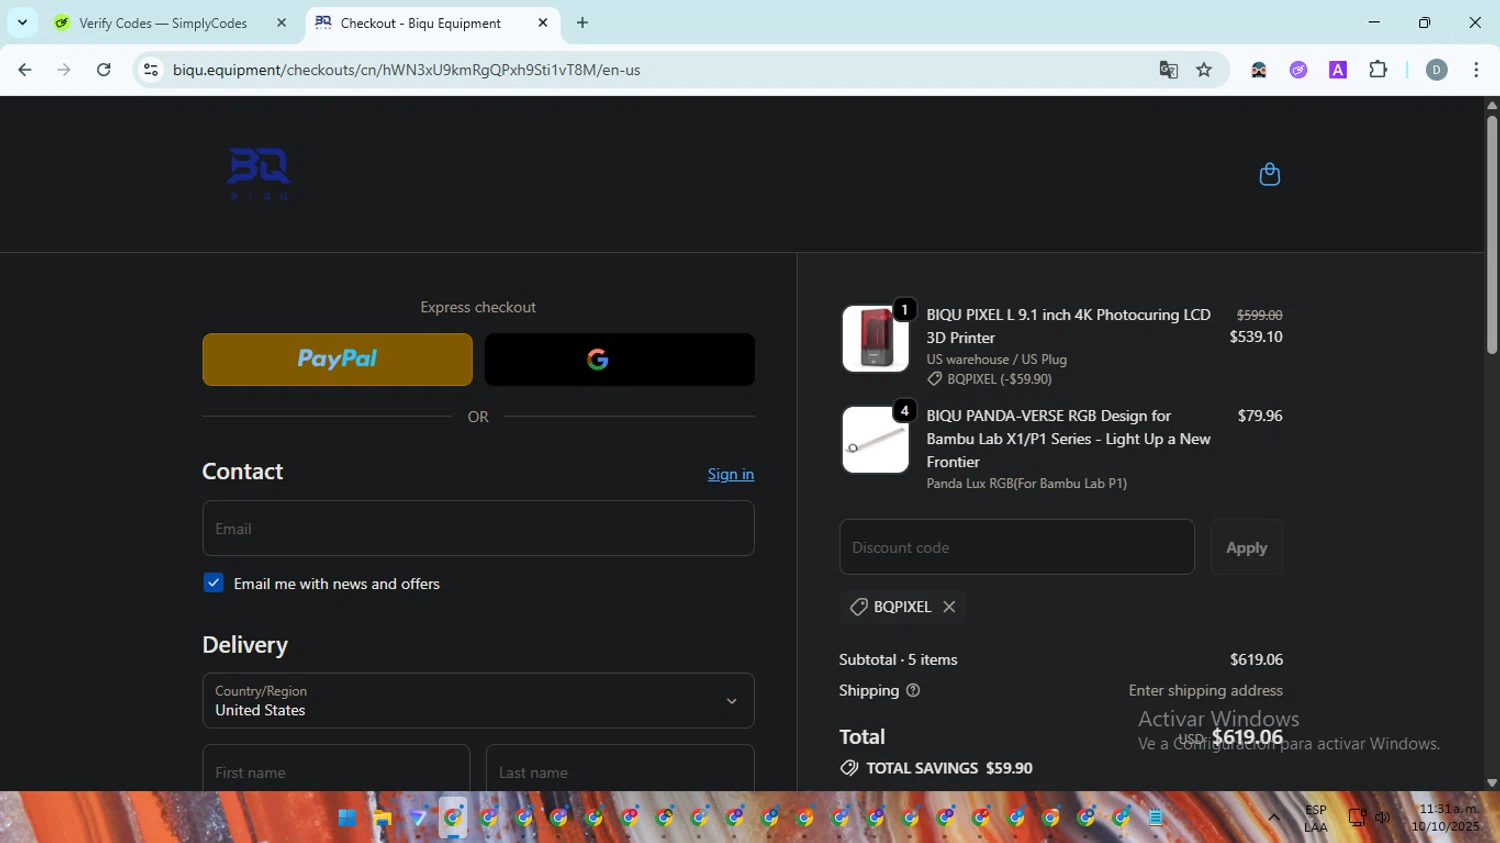The width and height of the screenshot is (1500, 843).
Task: Close the Checkout Biqu Equipment tab
Action: [x=543, y=23]
